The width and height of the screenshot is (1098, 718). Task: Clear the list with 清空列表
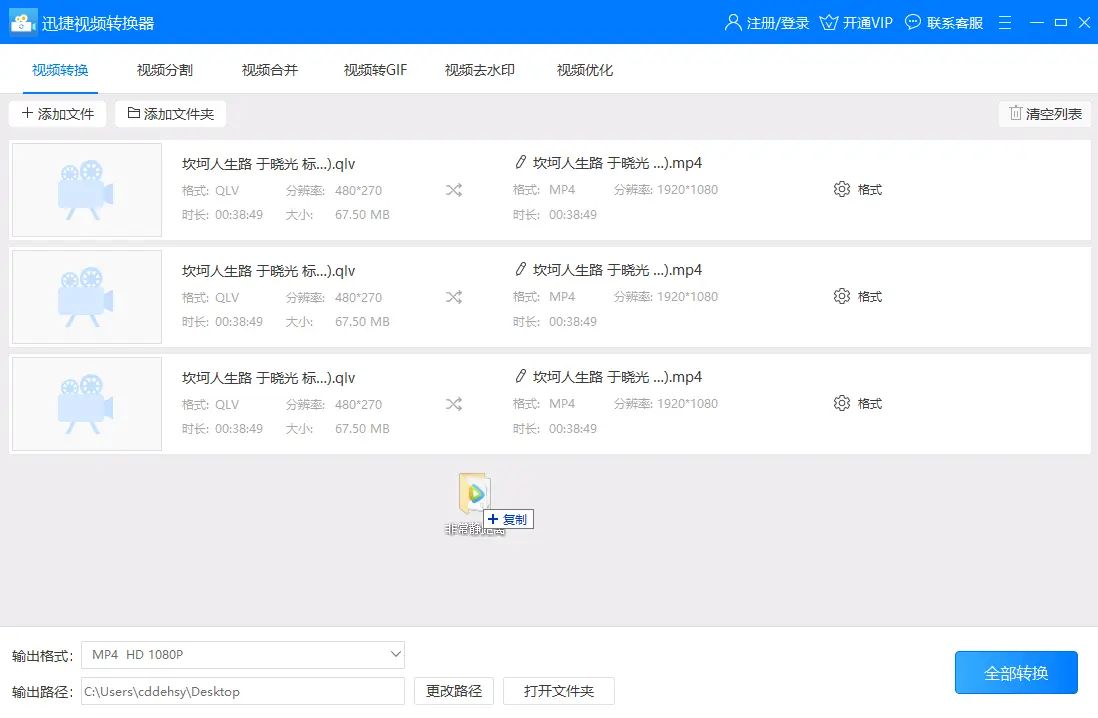[1045, 113]
